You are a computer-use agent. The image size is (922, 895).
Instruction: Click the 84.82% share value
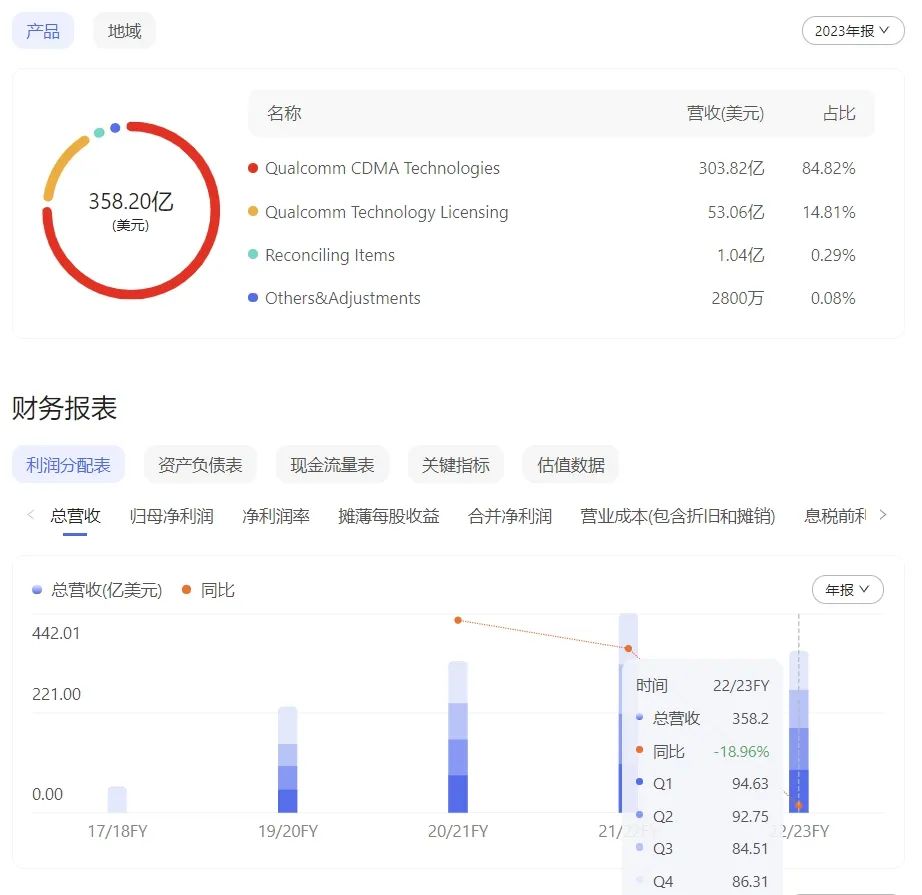pyautogui.click(x=829, y=168)
